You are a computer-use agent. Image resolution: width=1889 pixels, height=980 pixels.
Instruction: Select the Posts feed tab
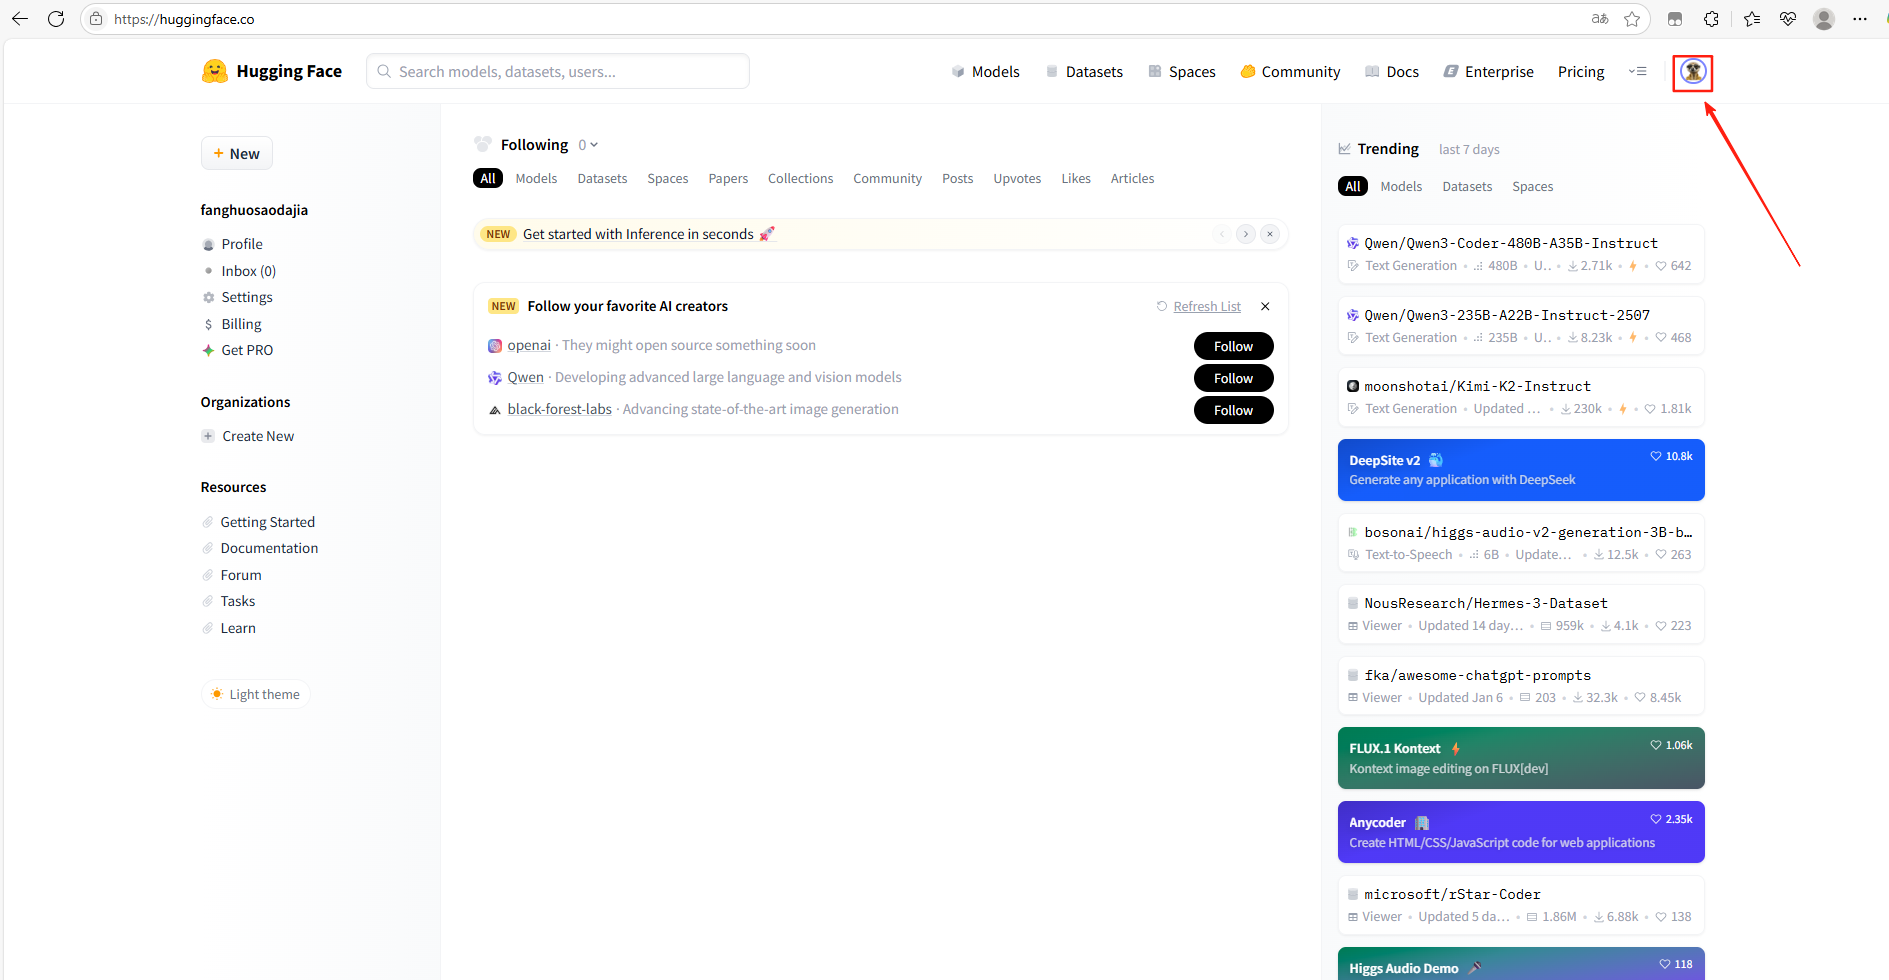957,179
